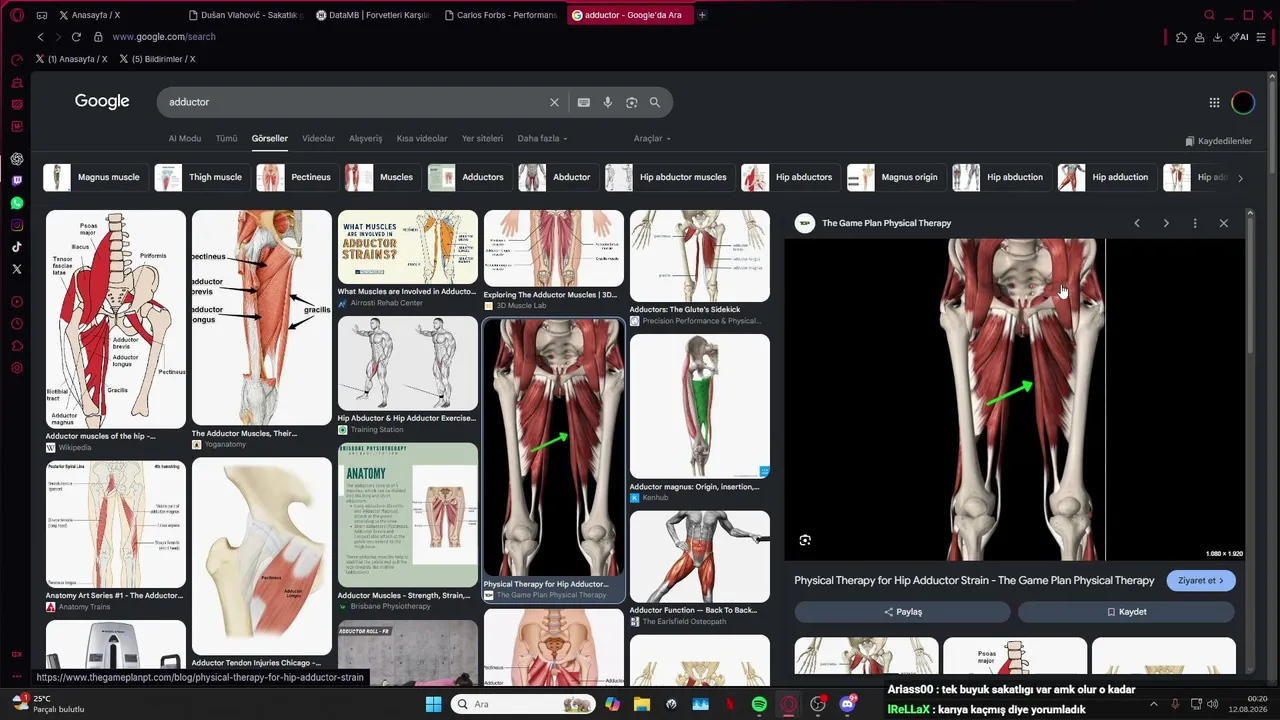Open Google's on-screen keyboard input tool
The height and width of the screenshot is (720, 1280).
[583, 102]
